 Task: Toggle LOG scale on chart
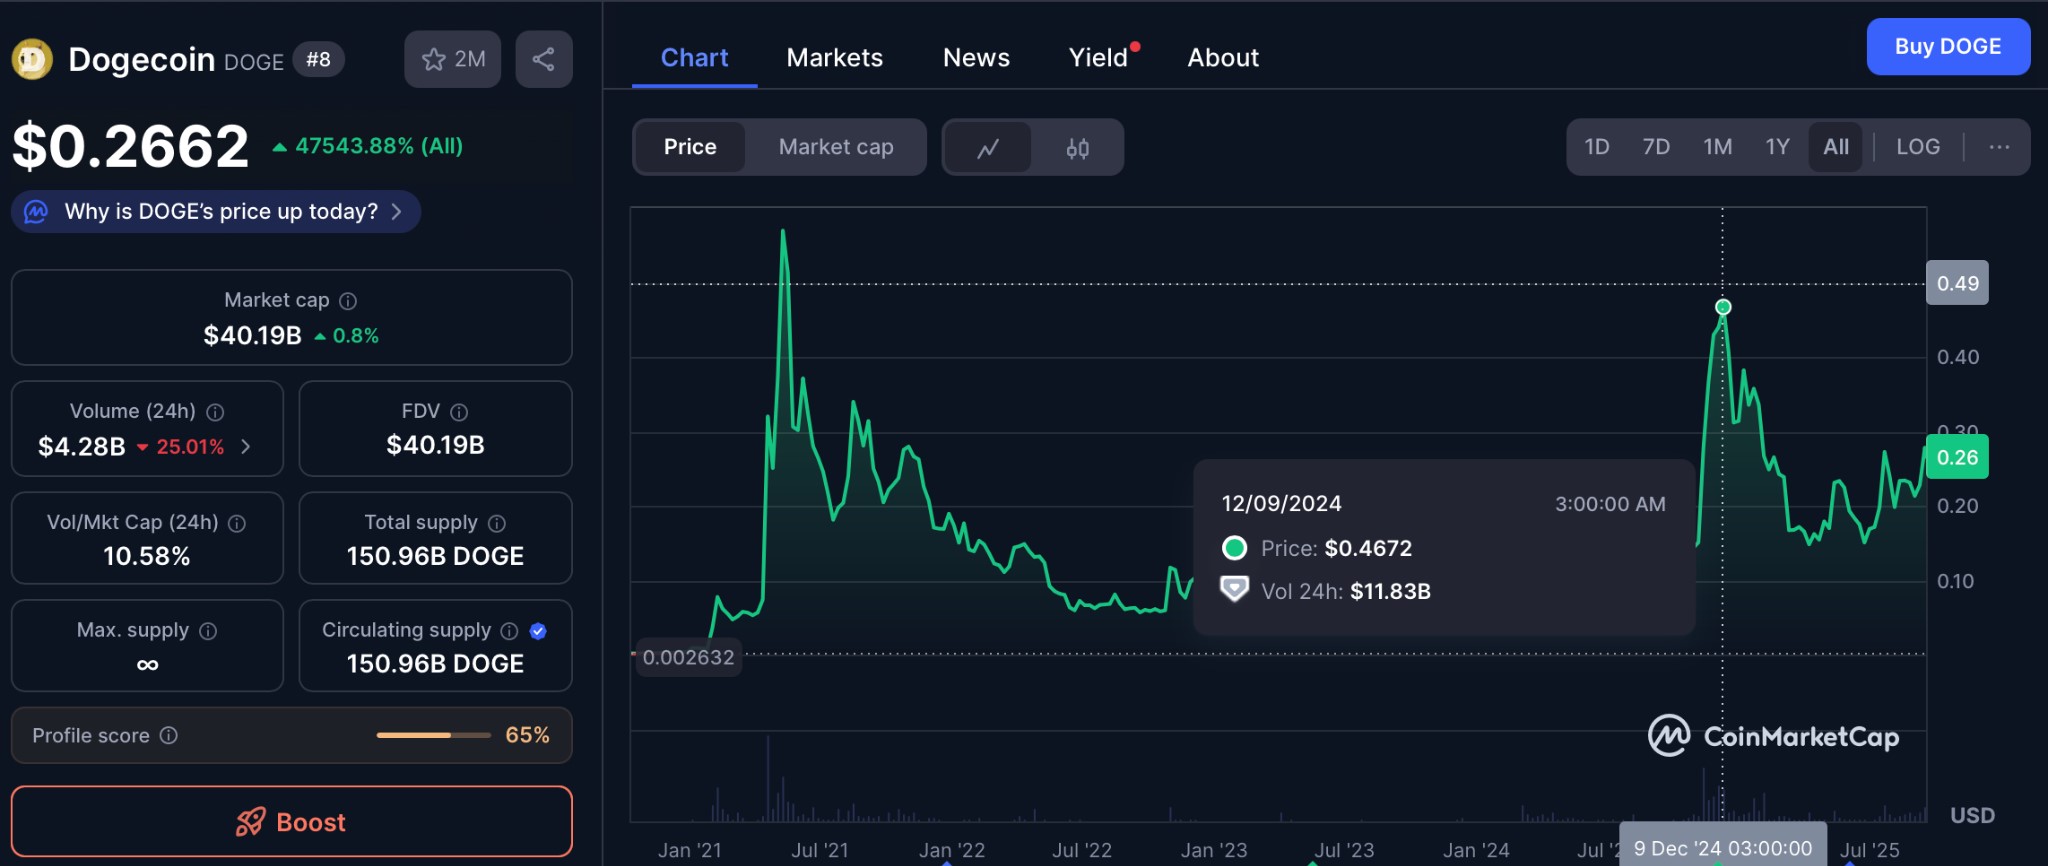pyautogui.click(x=1917, y=147)
